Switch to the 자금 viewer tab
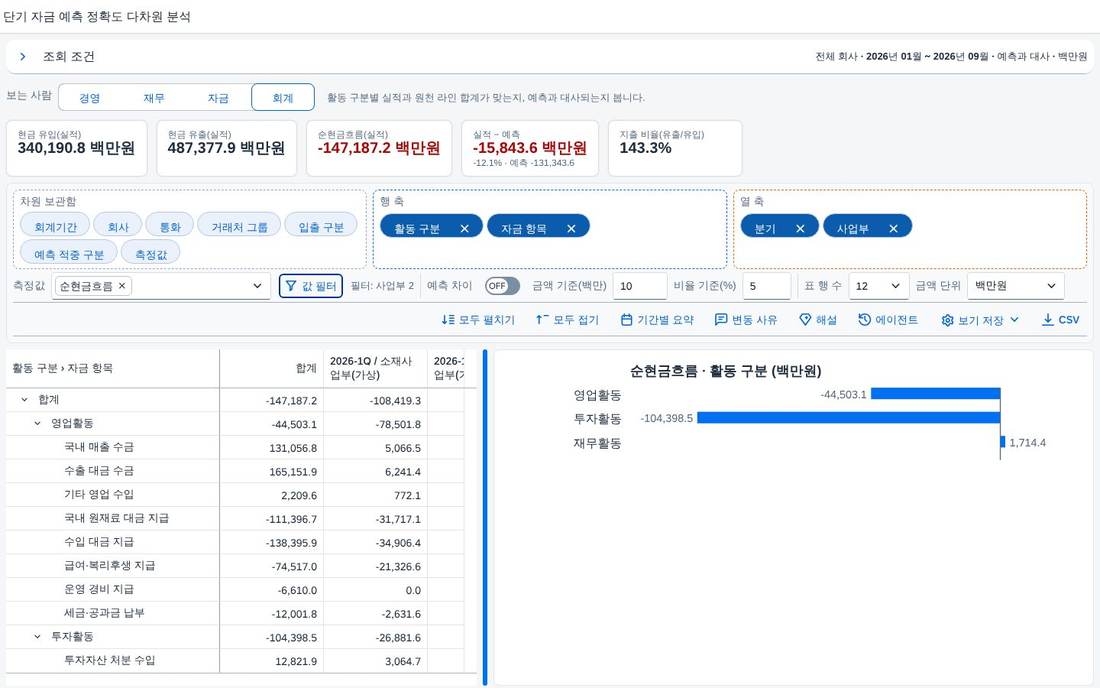 218,98
